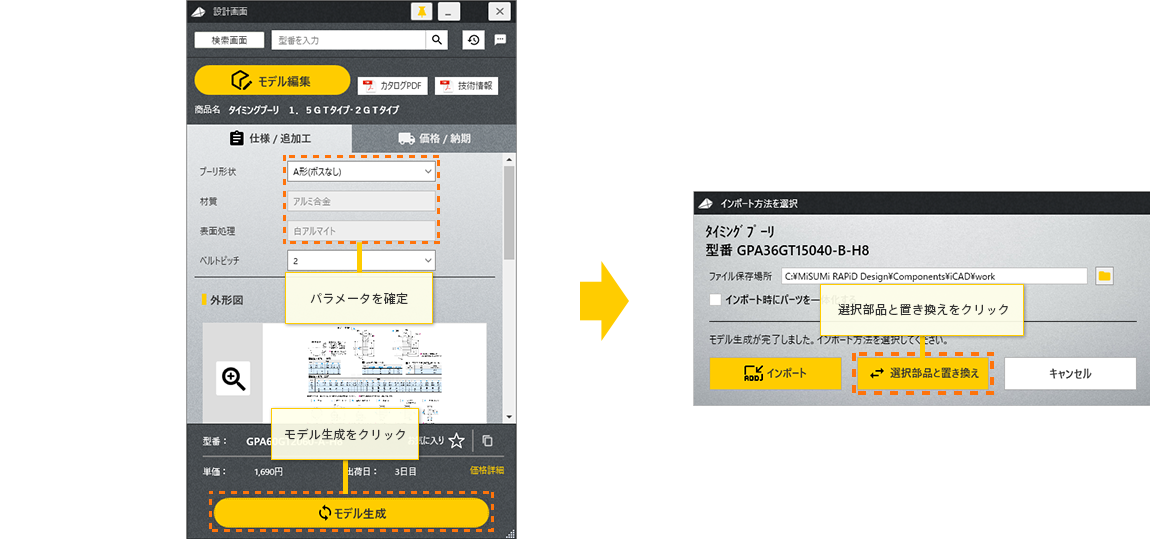Open the 技術情報 PDF
This screenshot has height=539, width=1150.
[466, 86]
